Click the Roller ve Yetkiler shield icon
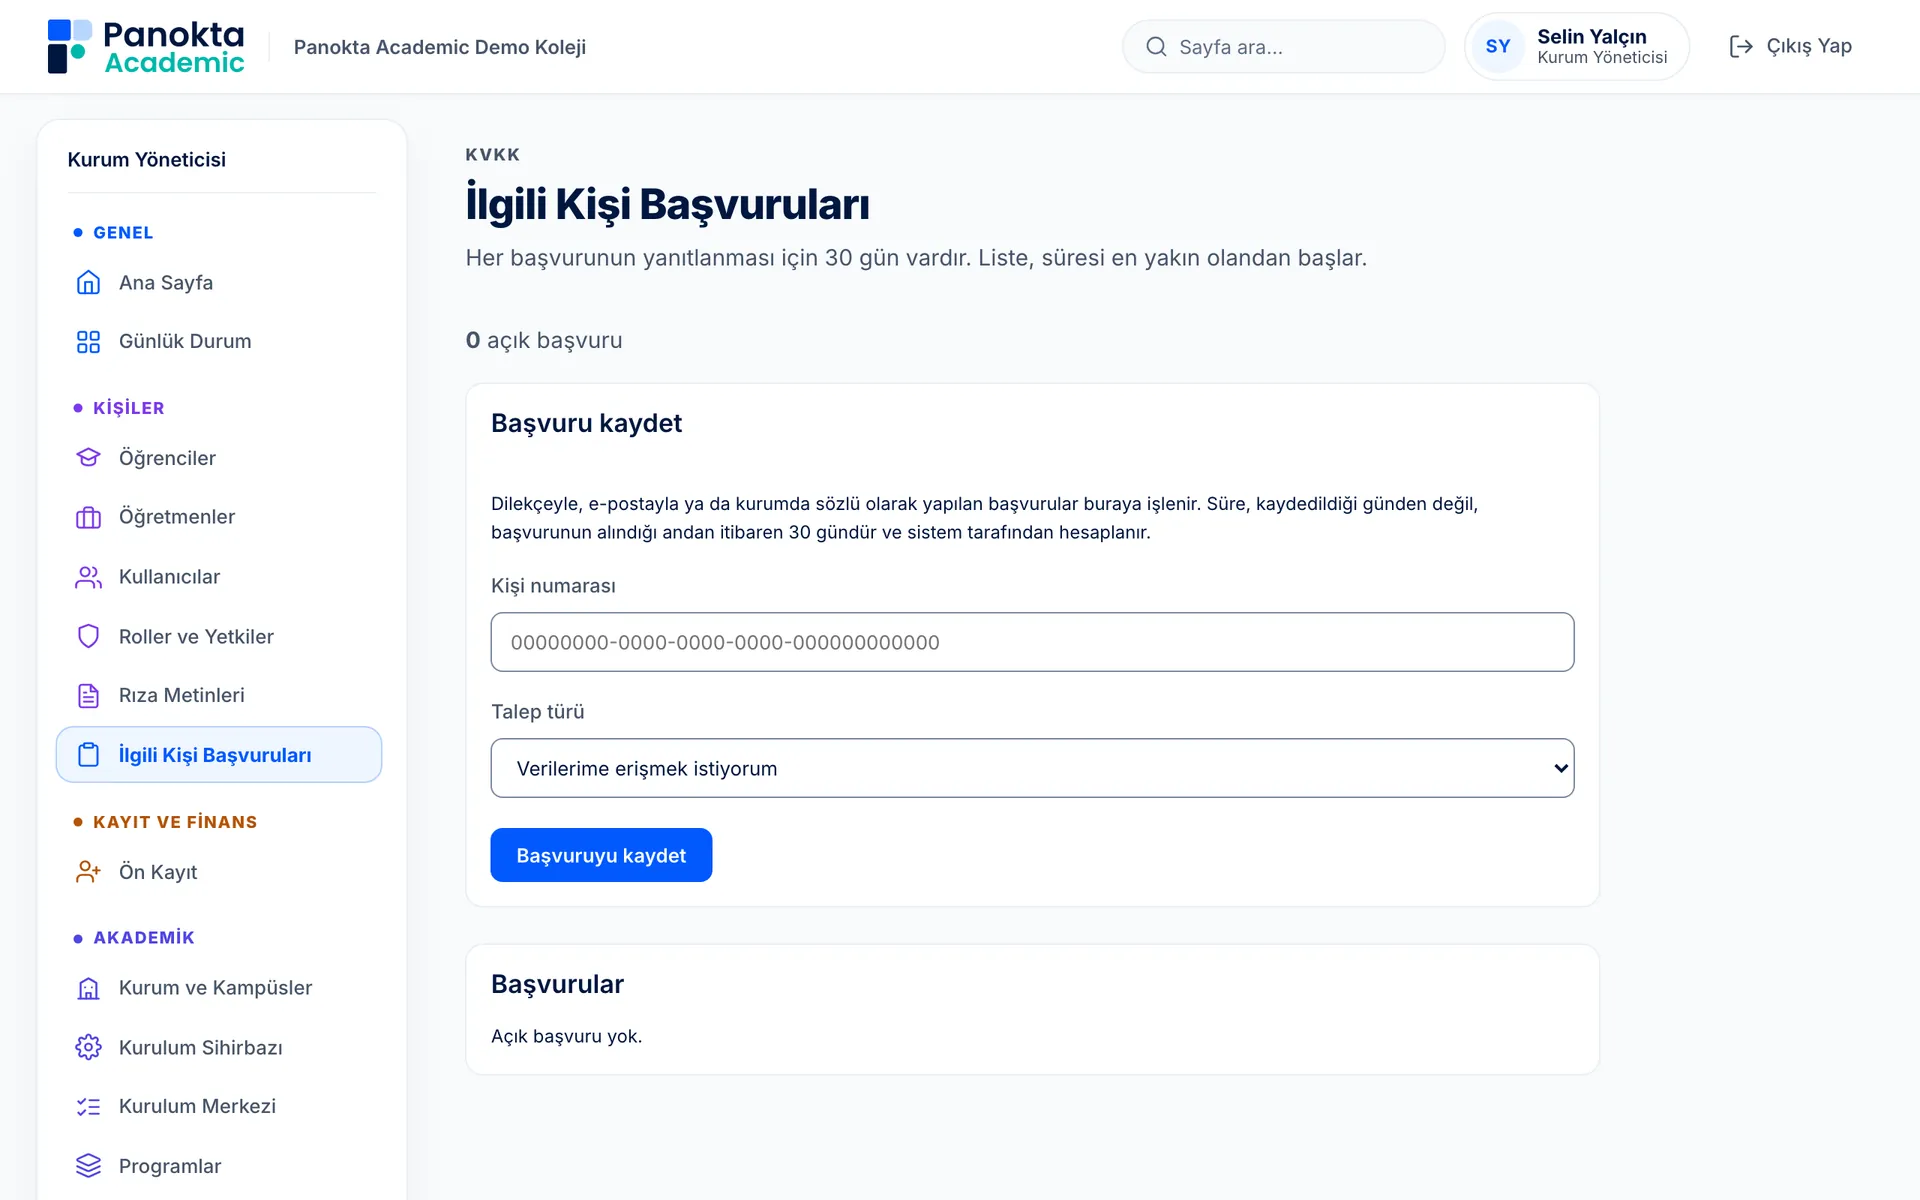This screenshot has height=1200, width=1920. (88, 636)
